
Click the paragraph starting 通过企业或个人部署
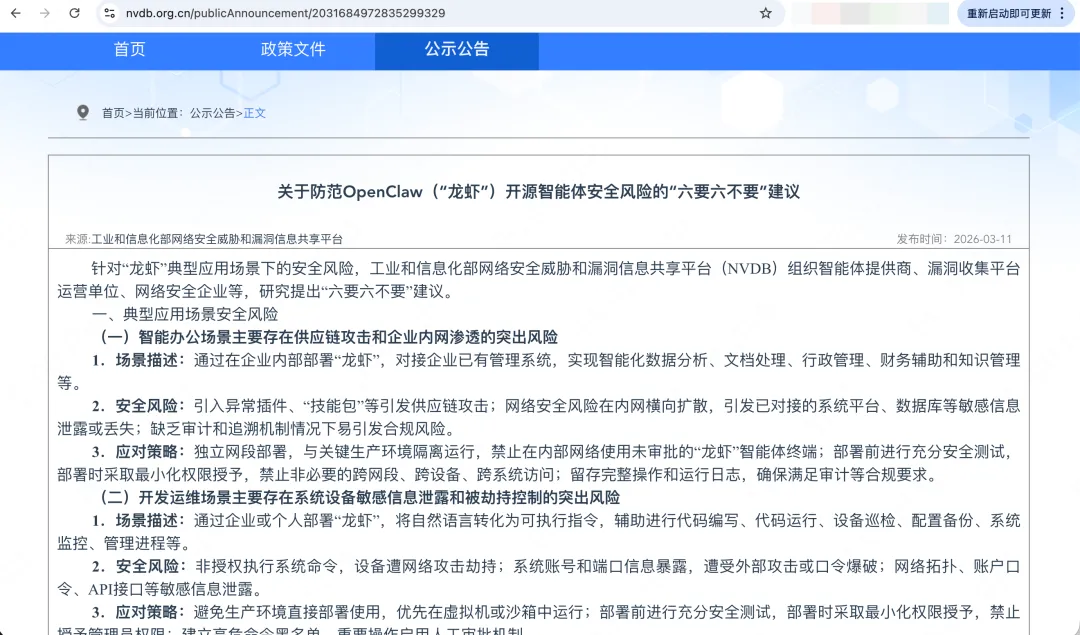pos(539,532)
